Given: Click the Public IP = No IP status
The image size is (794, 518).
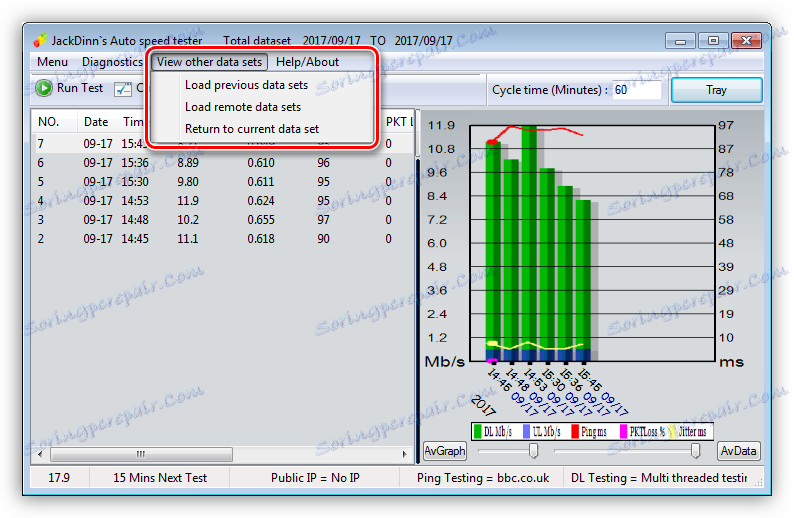Looking at the screenshot, I should click(x=315, y=477).
